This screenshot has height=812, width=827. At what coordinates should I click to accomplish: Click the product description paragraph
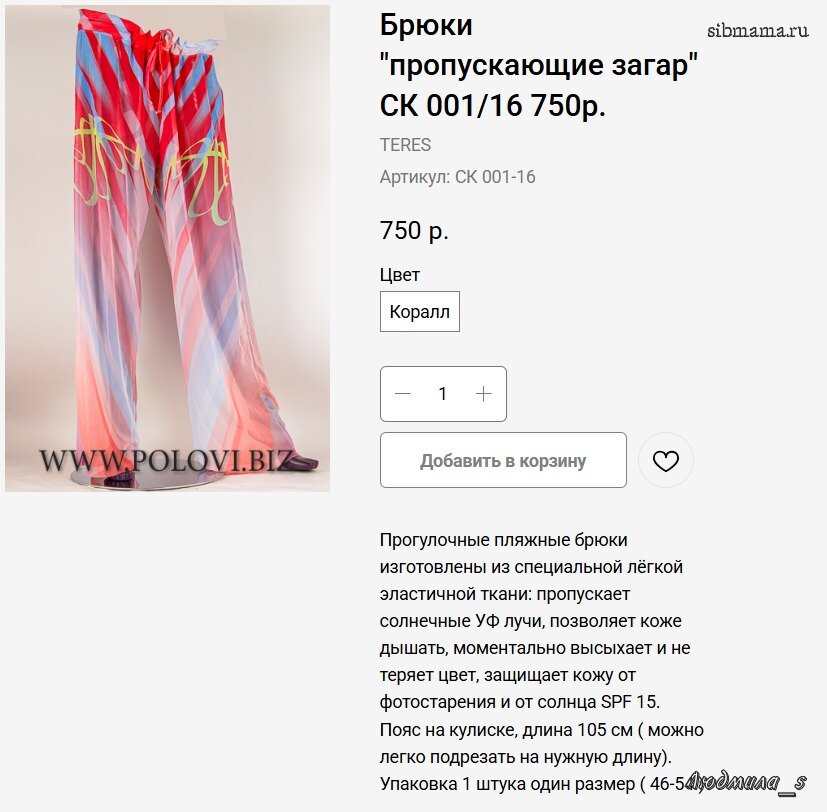pyautogui.click(x=542, y=662)
